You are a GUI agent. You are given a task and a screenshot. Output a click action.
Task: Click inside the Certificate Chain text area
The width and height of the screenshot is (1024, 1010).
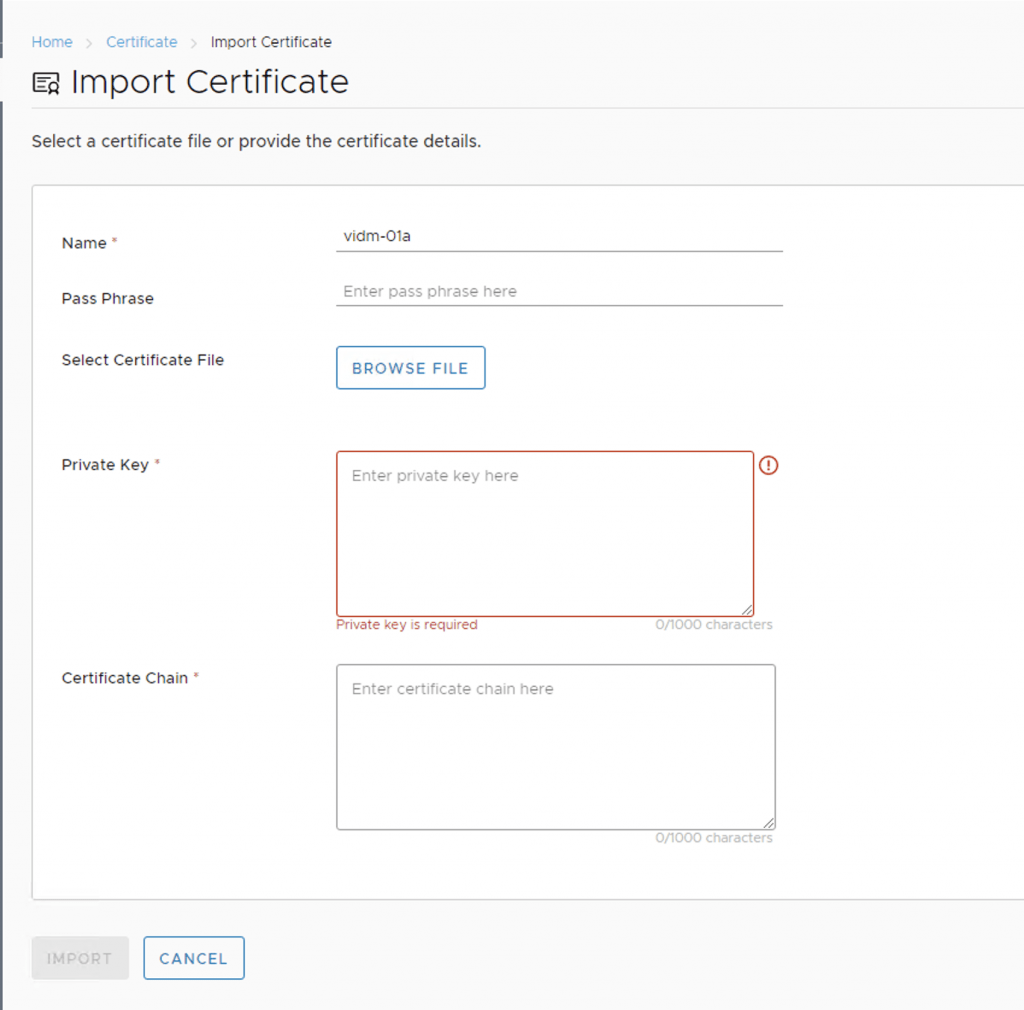[x=555, y=746]
